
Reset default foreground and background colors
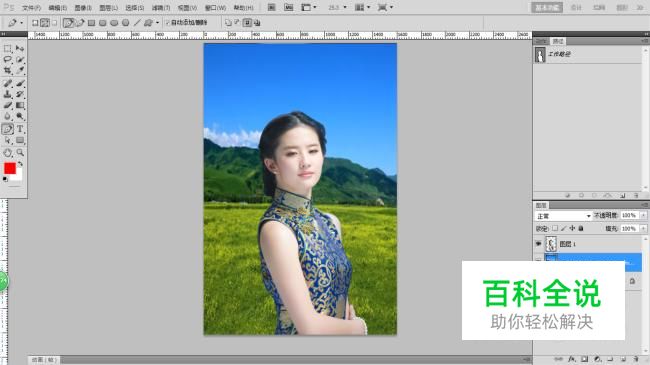(5, 179)
